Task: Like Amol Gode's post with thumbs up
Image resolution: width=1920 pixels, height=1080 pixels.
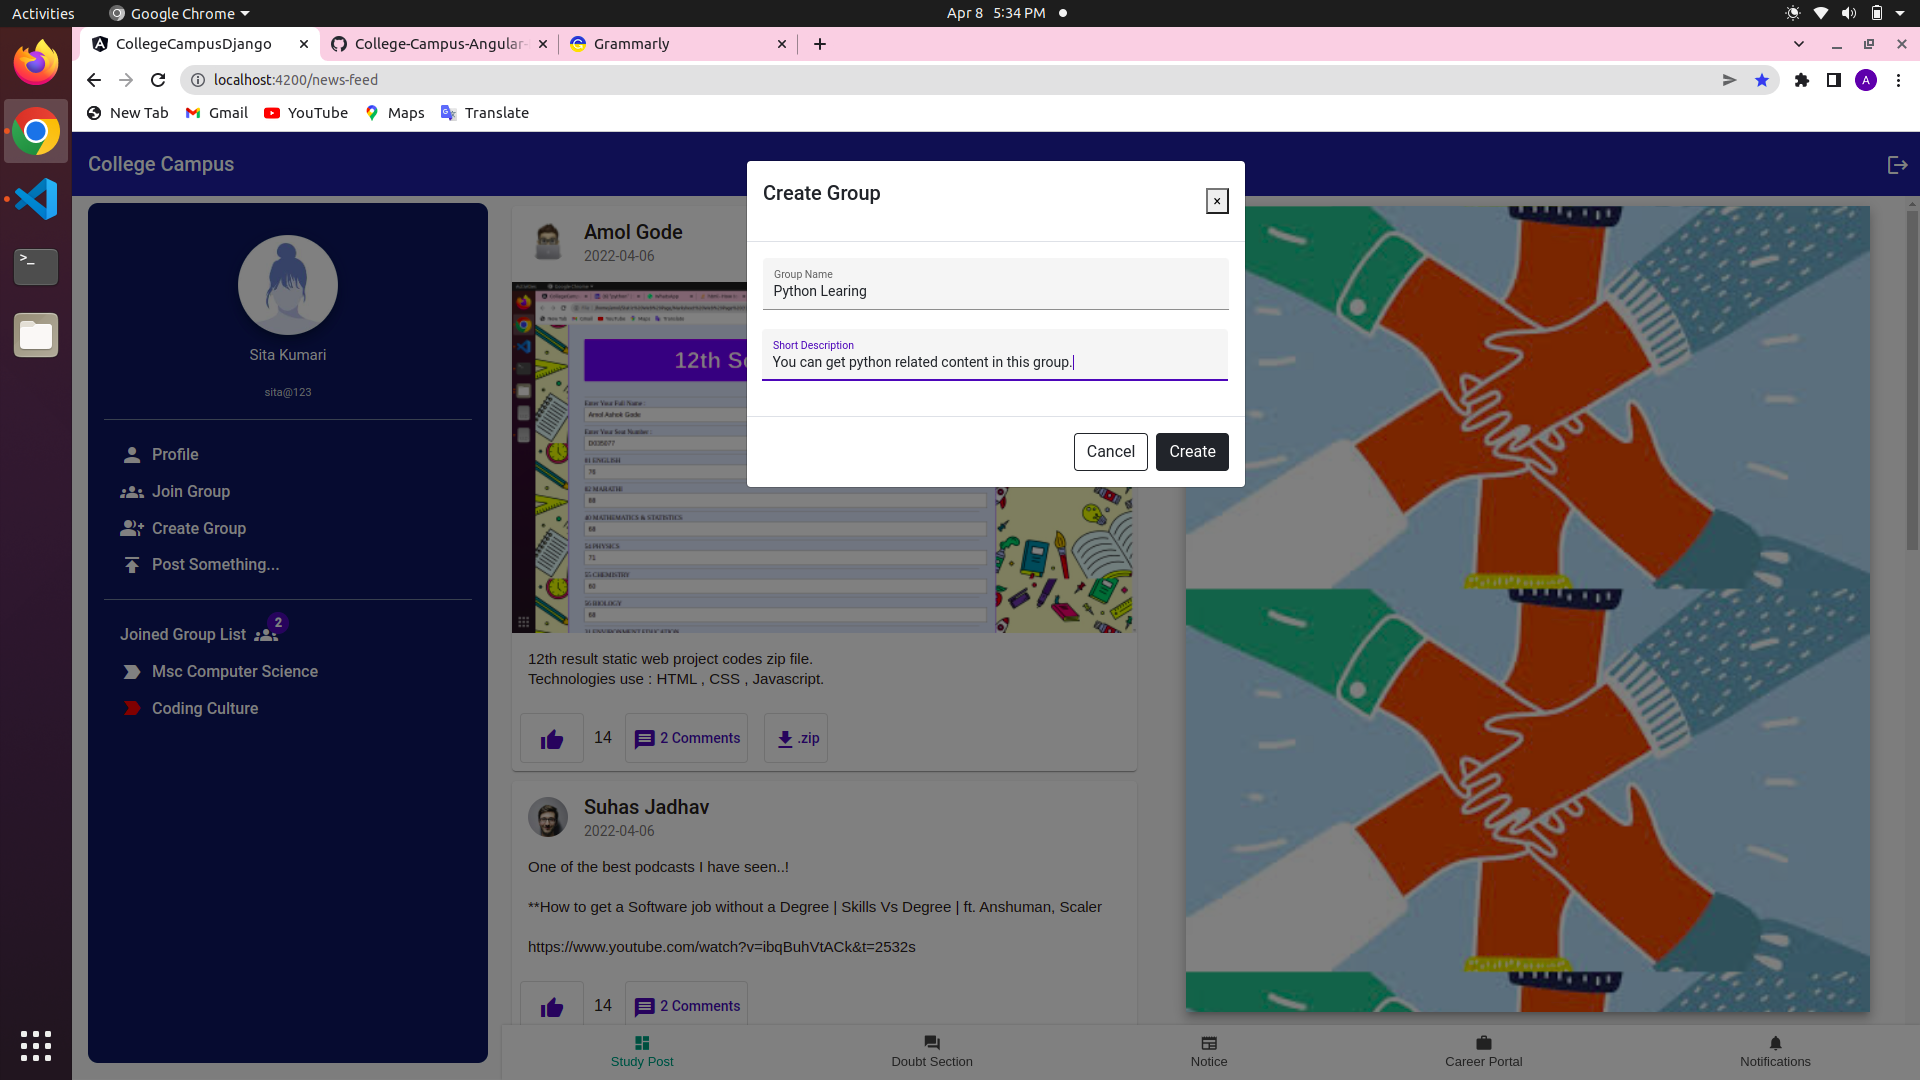Action: tap(551, 739)
